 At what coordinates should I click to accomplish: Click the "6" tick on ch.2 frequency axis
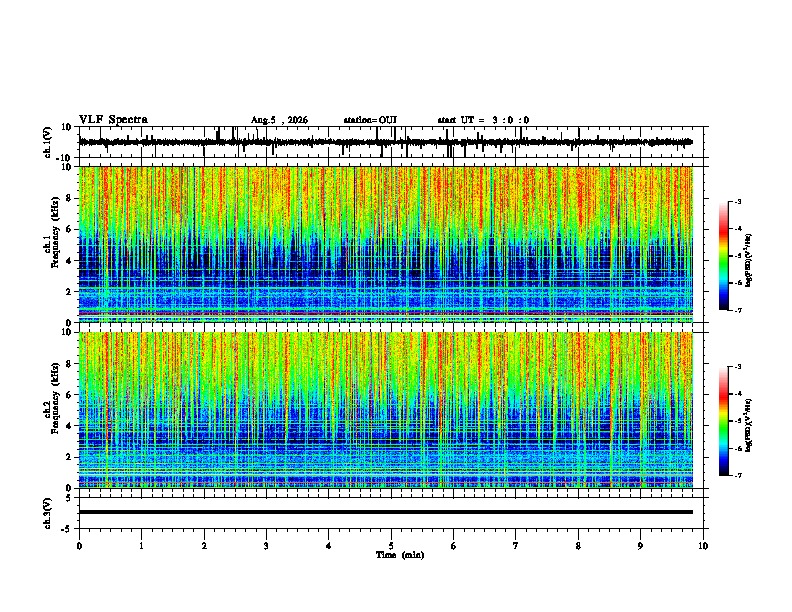[69, 395]
